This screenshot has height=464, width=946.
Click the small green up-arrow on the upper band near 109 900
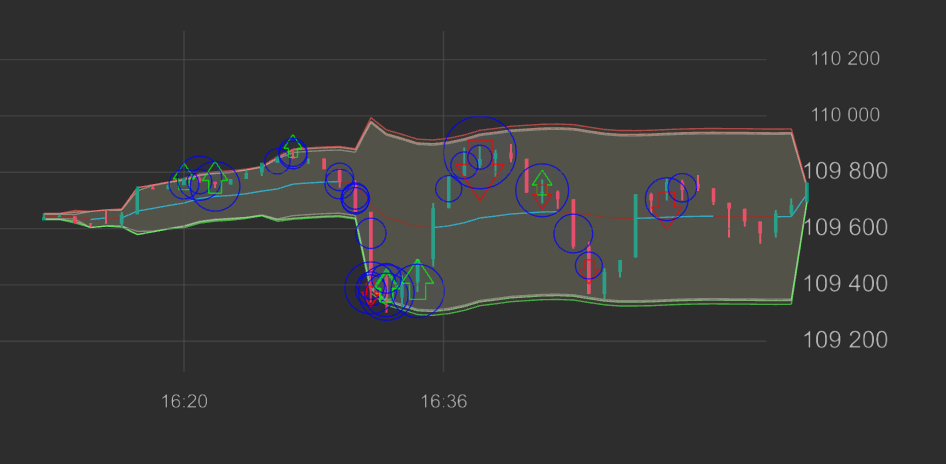(293, 147)
